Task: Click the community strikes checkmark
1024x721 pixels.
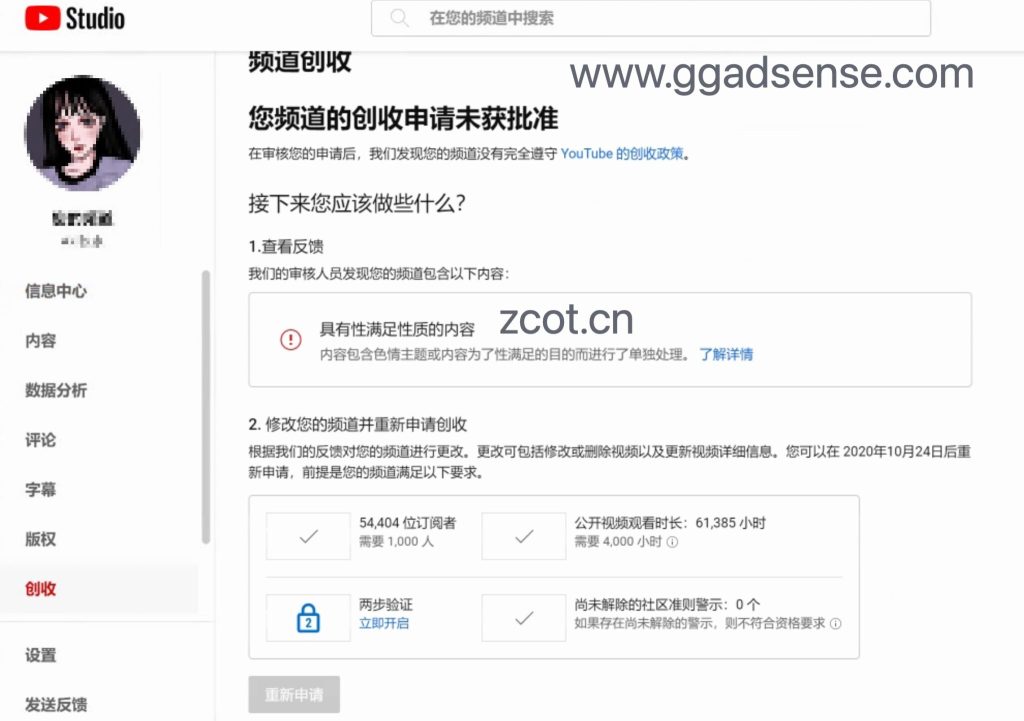Action: point(524,618)
